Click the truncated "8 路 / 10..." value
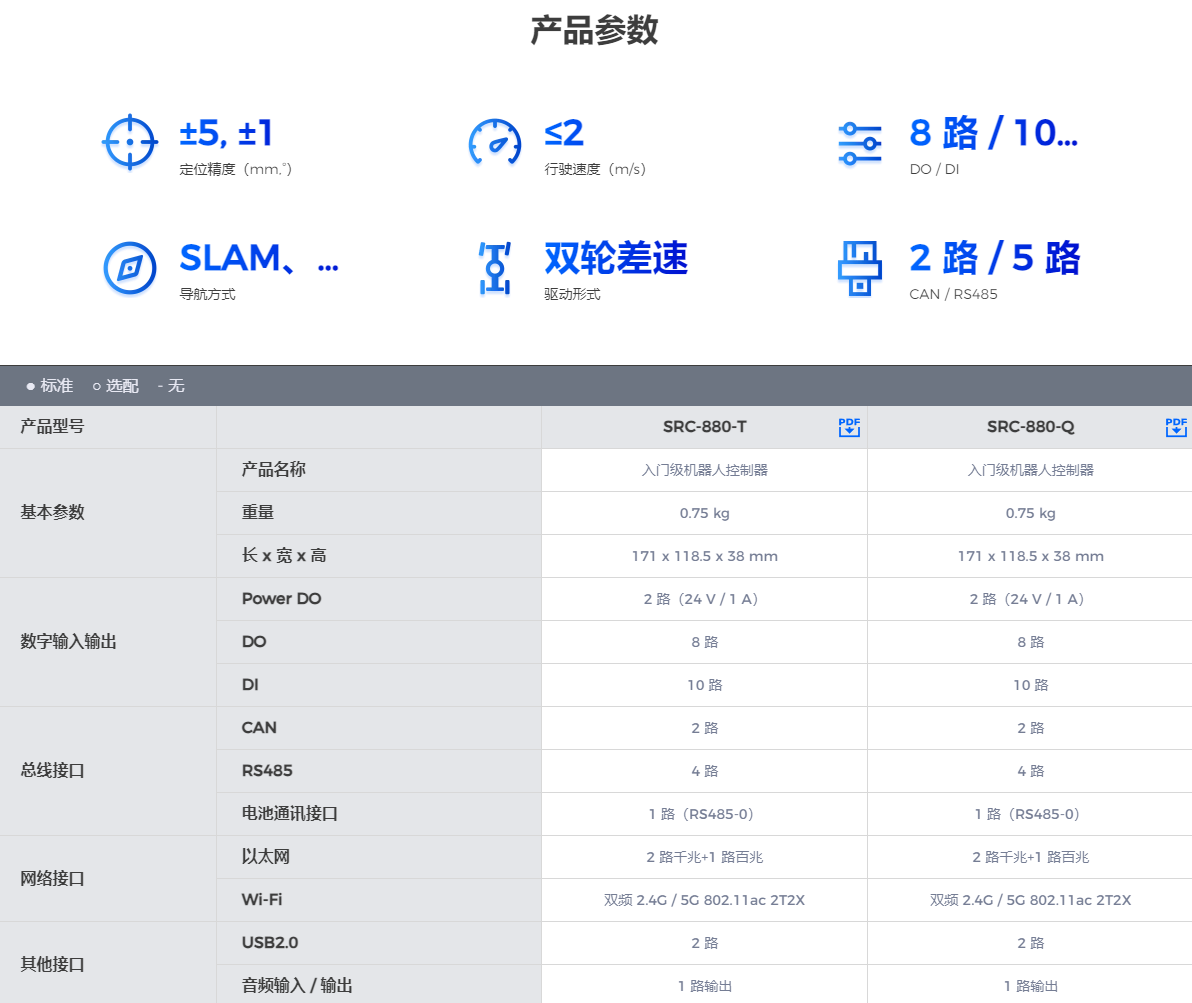 (x=993, y=133)
